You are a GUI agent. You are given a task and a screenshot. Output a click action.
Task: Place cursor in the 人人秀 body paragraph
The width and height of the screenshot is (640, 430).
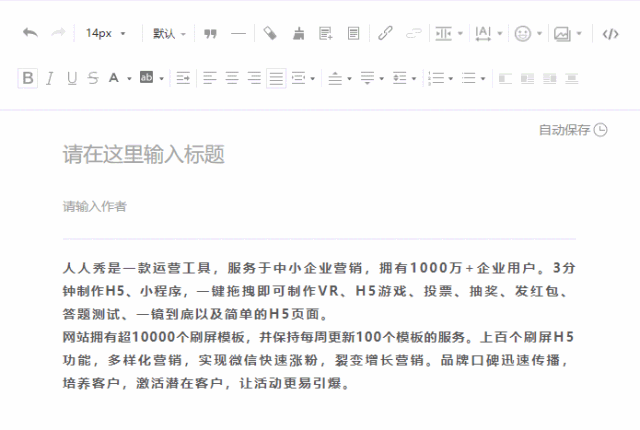(x=319, y=291)
